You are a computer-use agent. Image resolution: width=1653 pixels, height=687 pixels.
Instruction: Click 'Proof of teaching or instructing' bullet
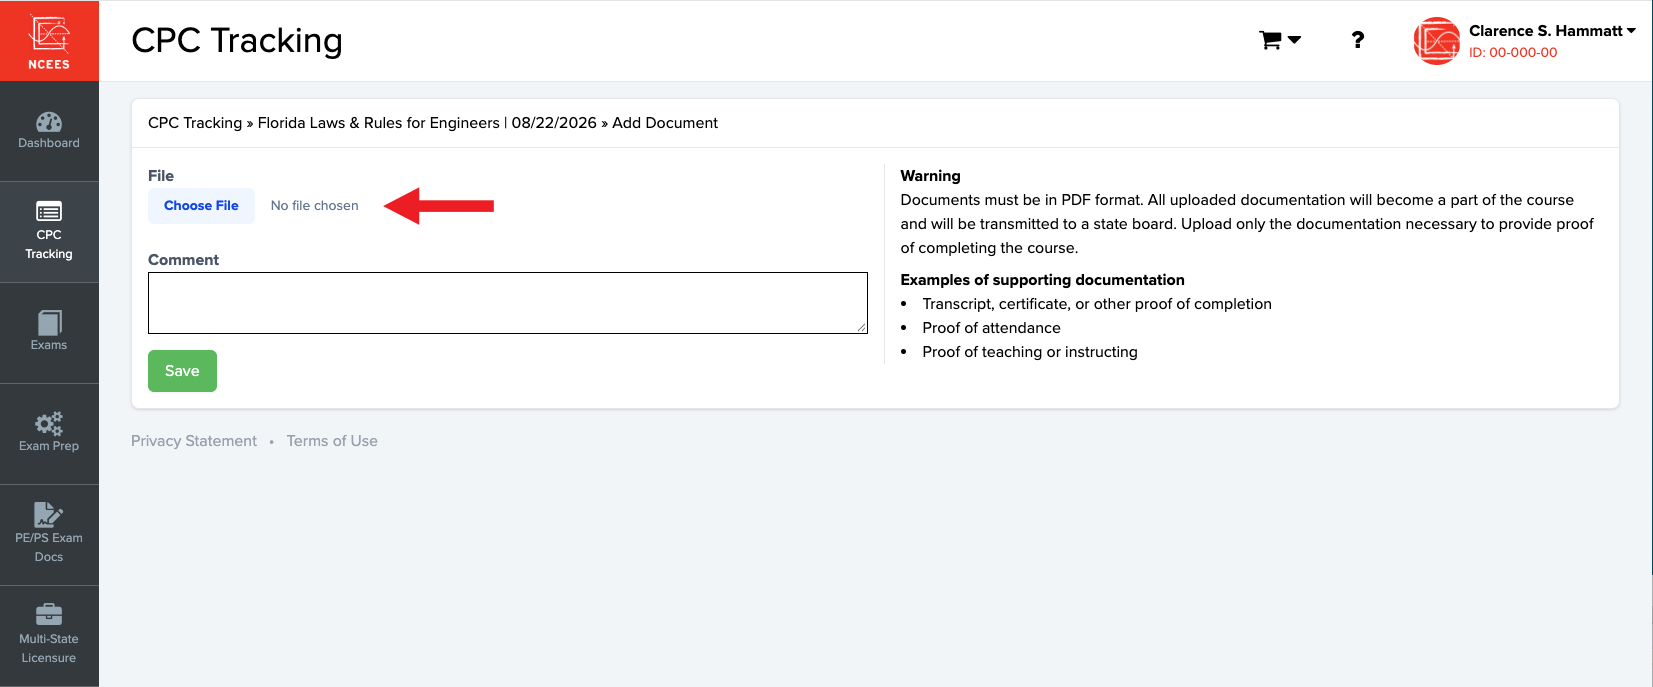1030,352
